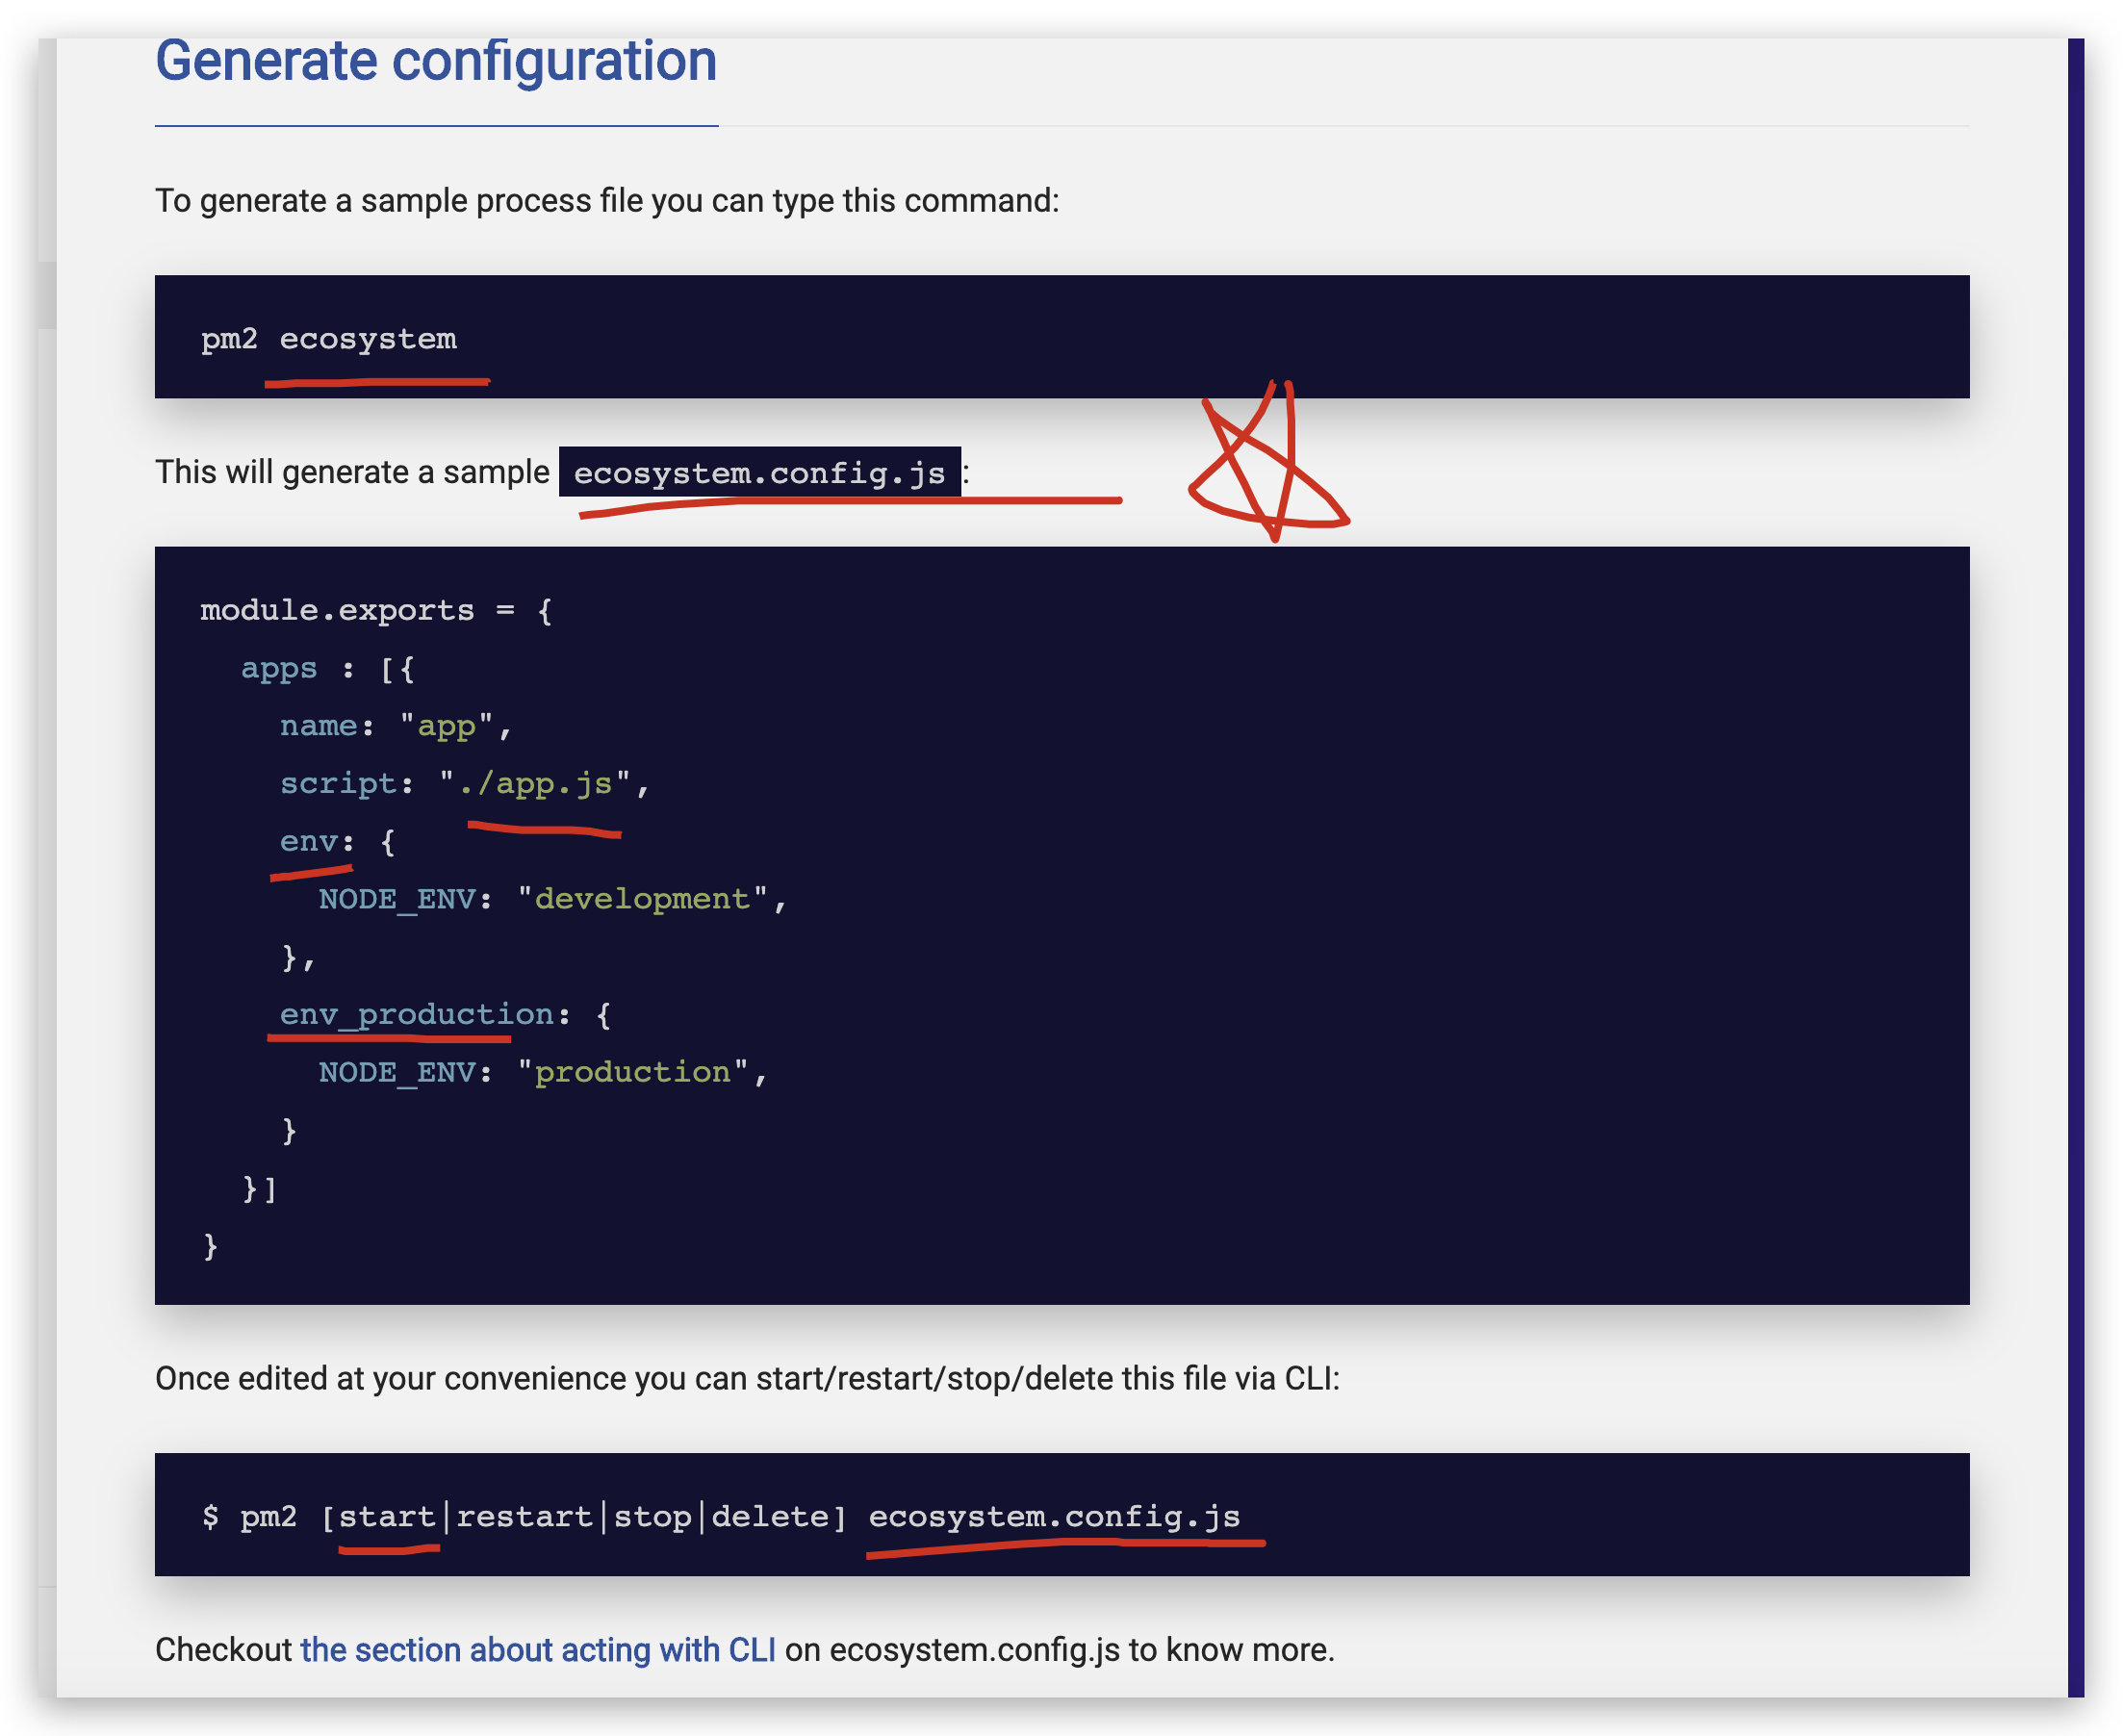Click the dark vertical scrollbar on right edge
2123x1736 pixels.
click(2076, 867)
